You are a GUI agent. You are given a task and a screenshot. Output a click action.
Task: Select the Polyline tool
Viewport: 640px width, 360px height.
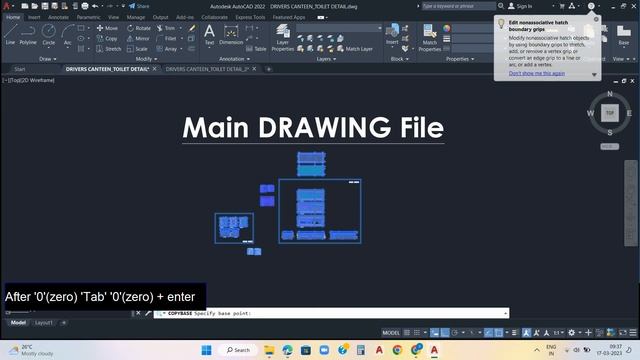(x=28, y=34)
